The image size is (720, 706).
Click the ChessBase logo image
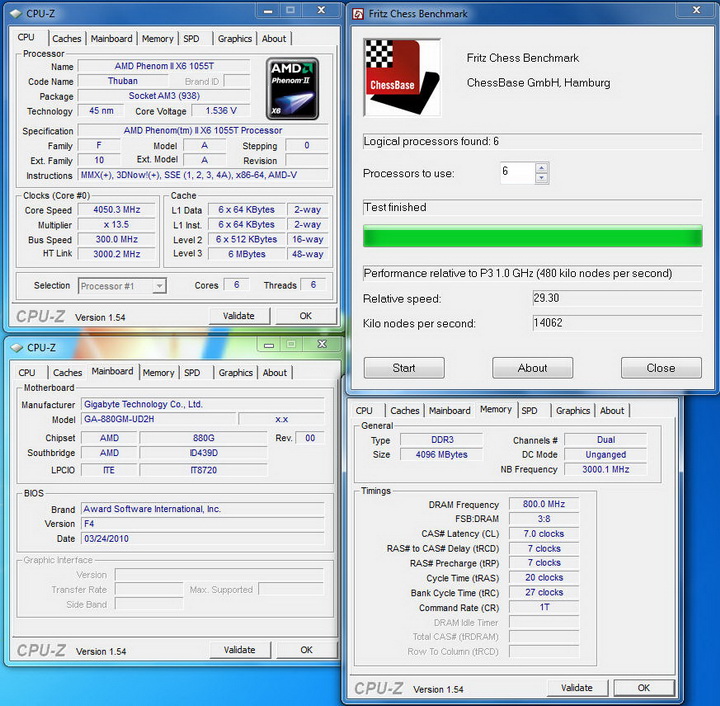point(402,78)
